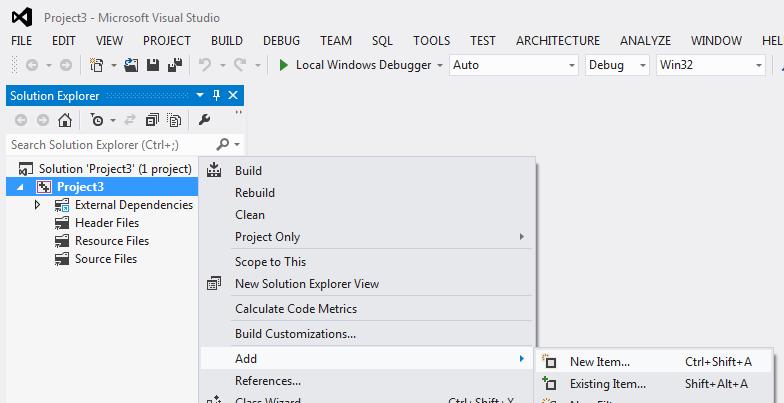Click the Sync with Active Document icon
784x403 pixels.
pos(130,120)
